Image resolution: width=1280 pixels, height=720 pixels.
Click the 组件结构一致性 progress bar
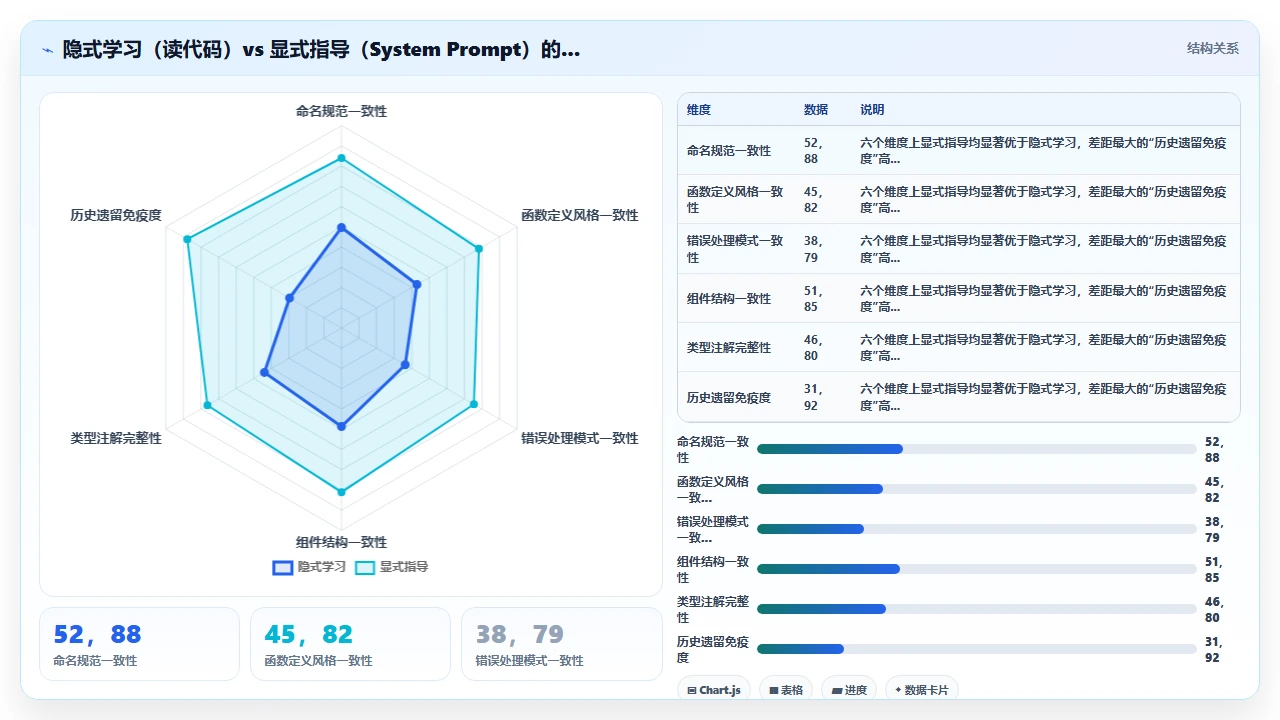[x=976, y=569]
